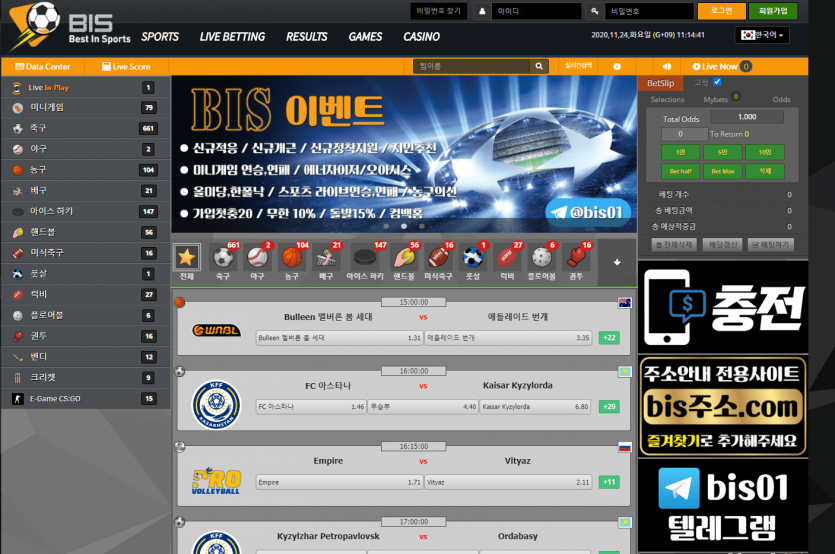
Task: Open the RESULTS menu
Action: [x=307, y=37]
